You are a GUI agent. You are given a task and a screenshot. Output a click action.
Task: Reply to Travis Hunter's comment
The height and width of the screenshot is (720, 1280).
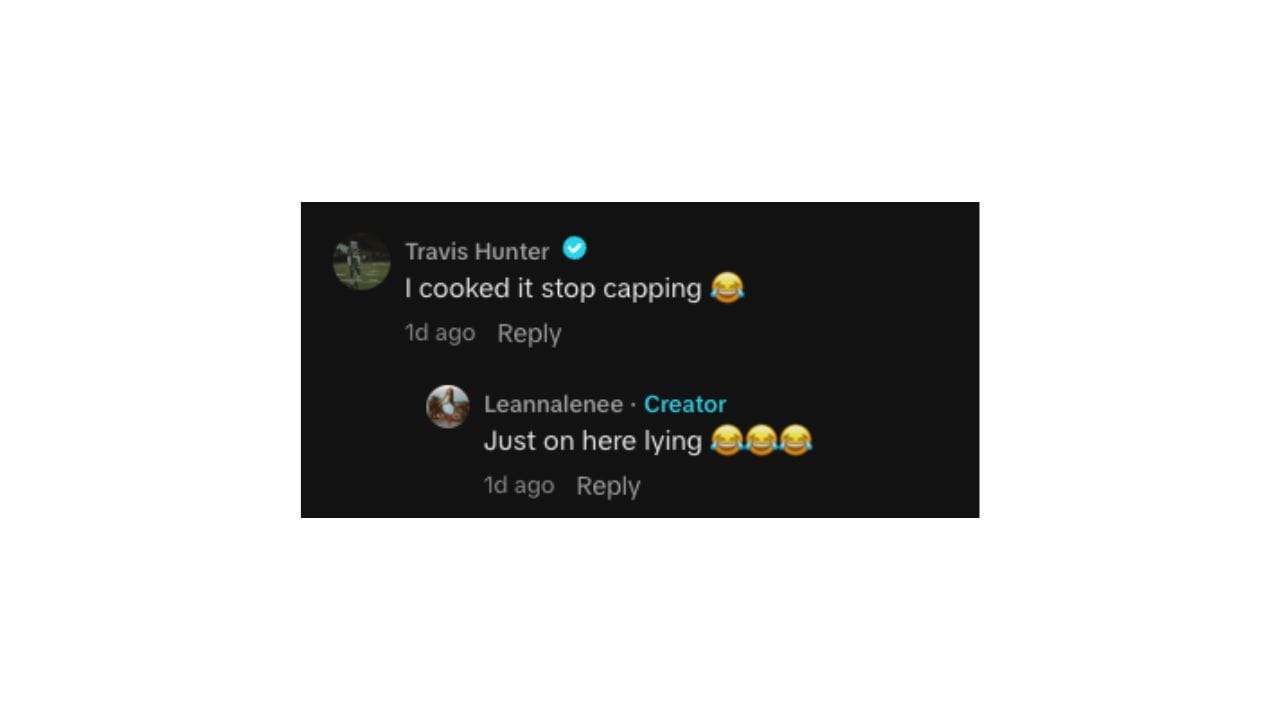pos(529,333)
